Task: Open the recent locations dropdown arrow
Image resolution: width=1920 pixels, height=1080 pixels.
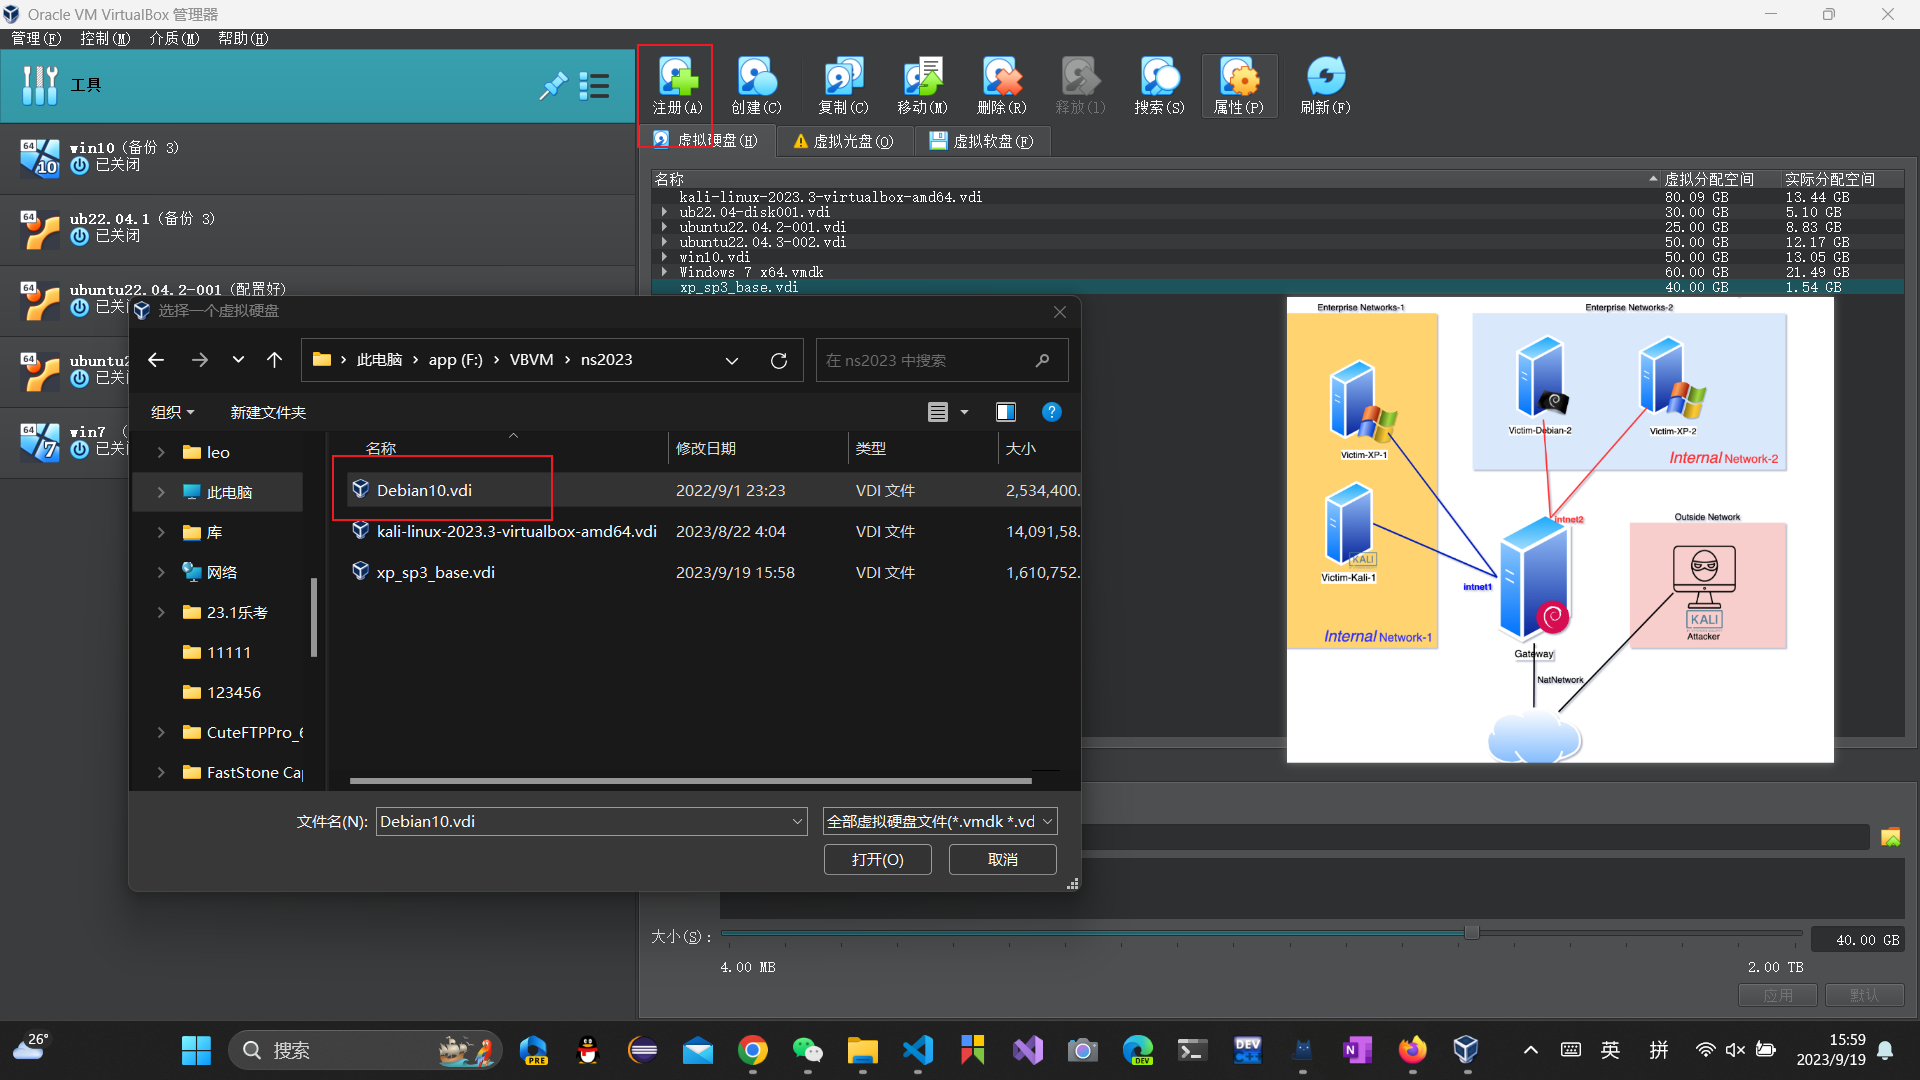Action: click(238, 360)
